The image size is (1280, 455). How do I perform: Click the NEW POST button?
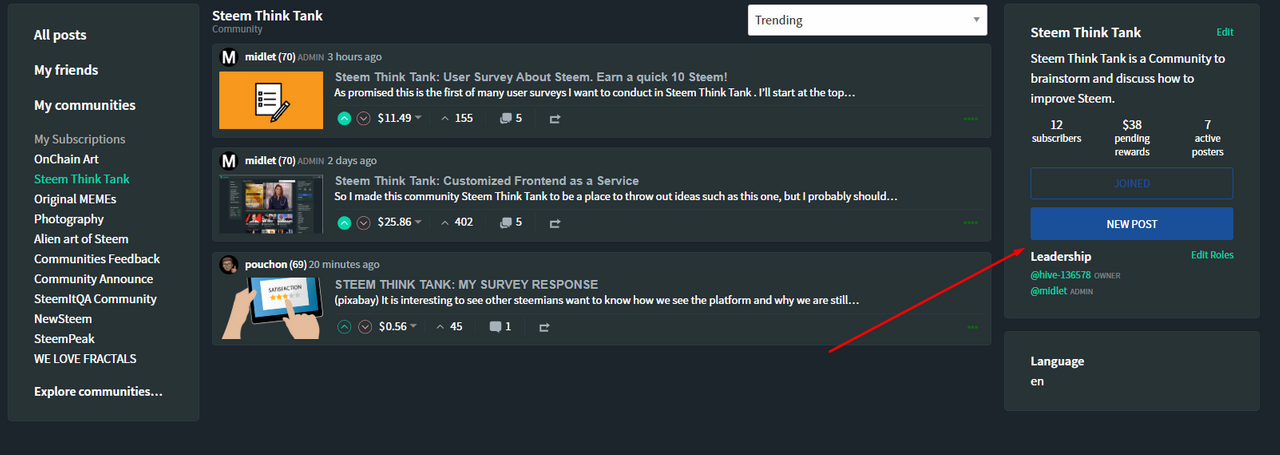click(1132, 224)
